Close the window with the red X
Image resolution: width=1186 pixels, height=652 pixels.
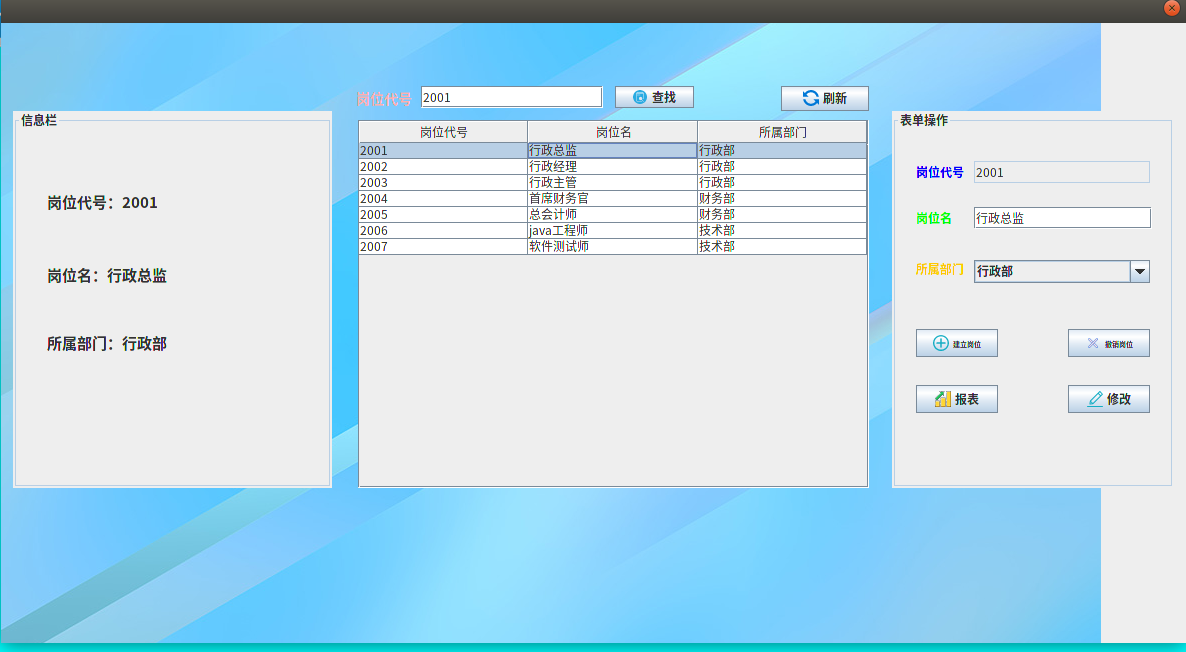tap(1172, 8)
